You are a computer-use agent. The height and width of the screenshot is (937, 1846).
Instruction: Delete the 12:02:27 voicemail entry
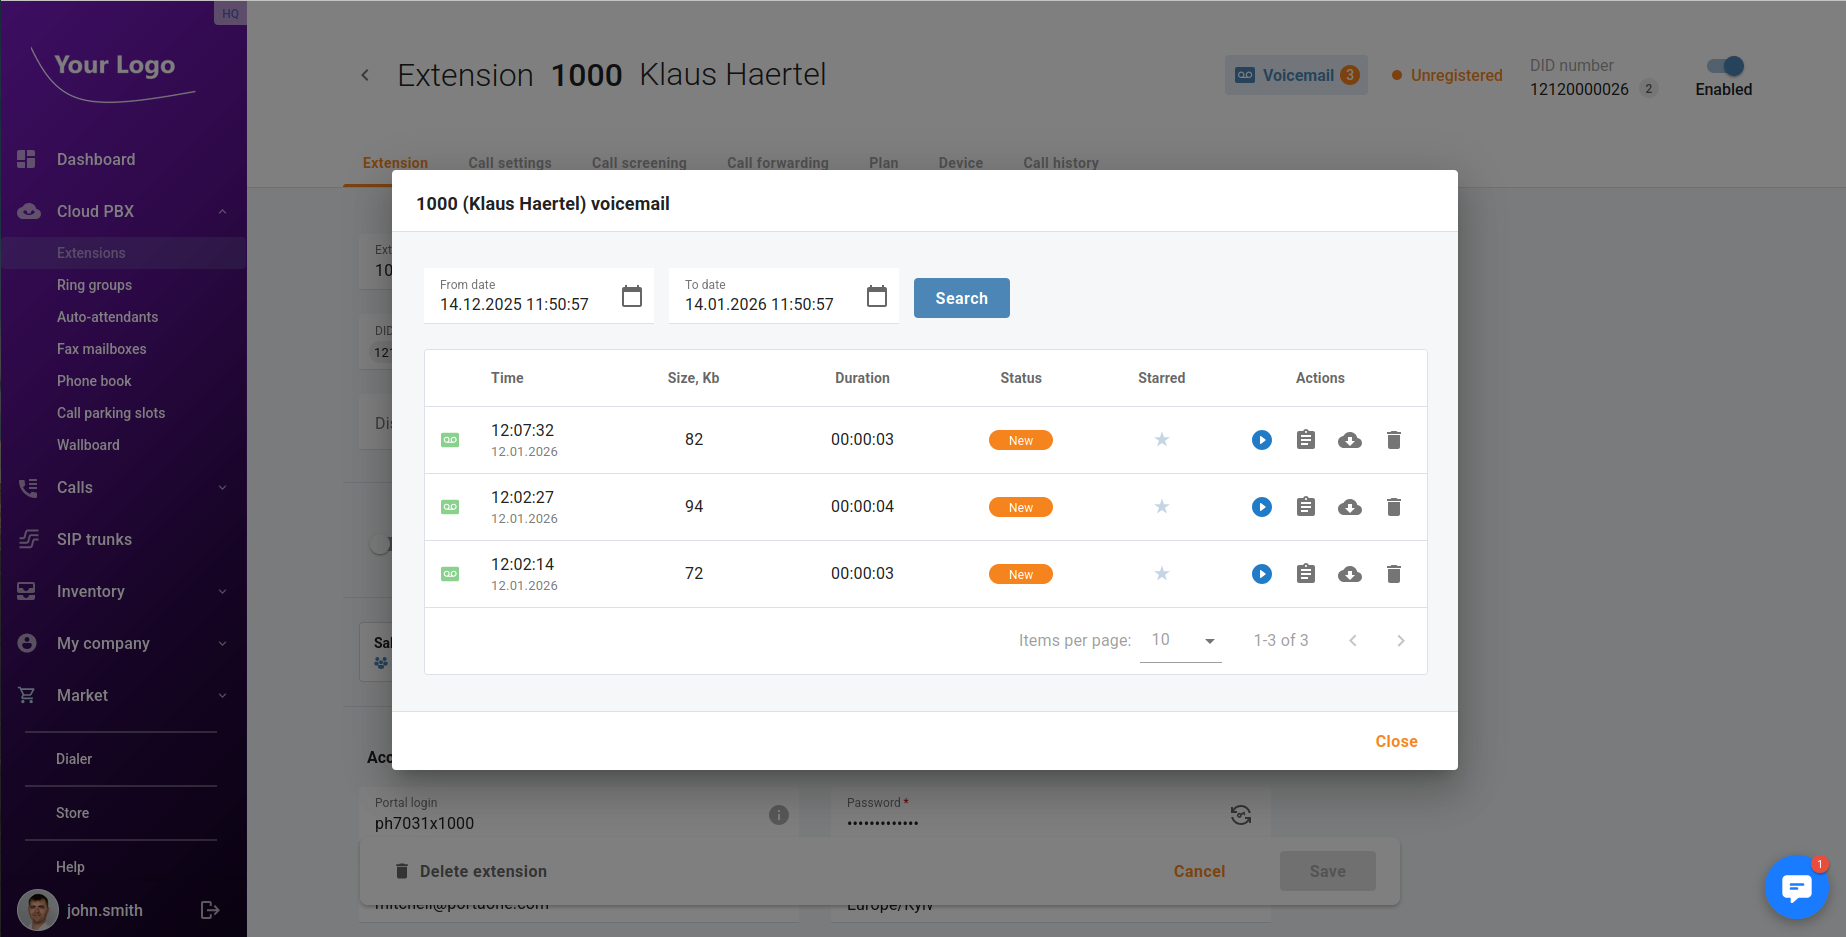(1393, 507)
